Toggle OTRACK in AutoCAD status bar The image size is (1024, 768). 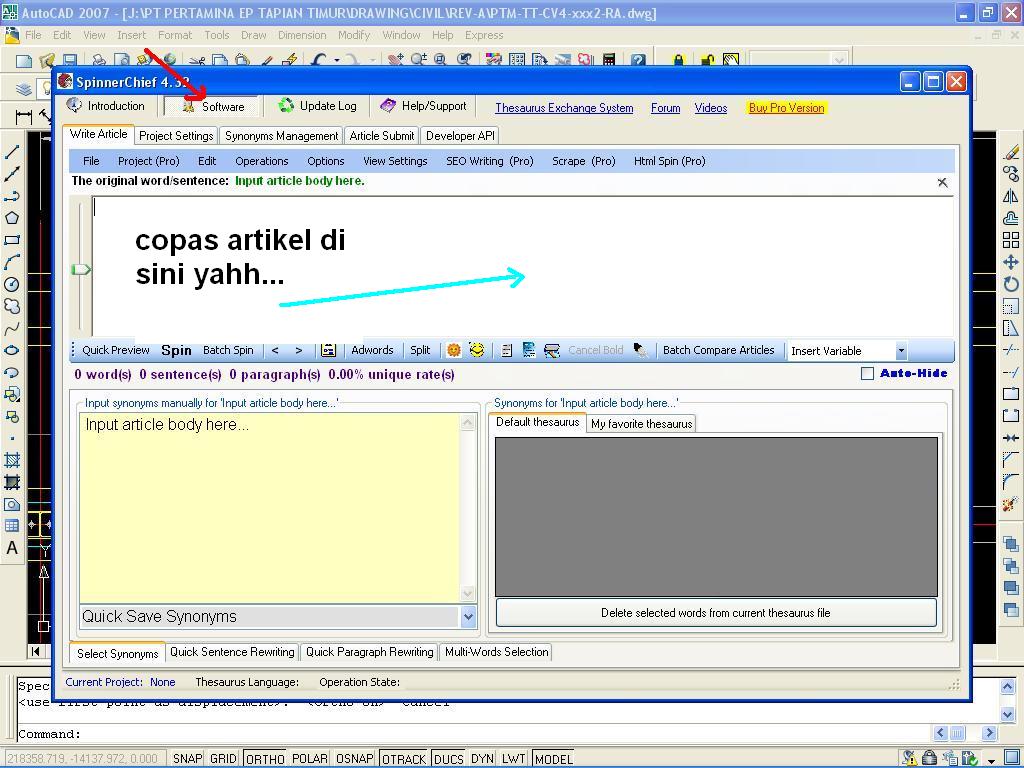(x=403, y=758)
